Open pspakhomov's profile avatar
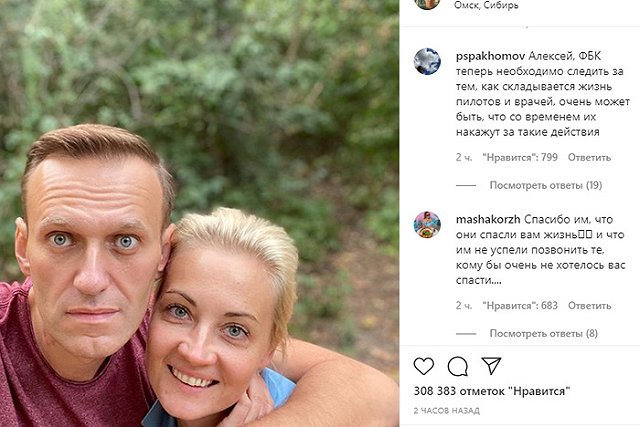 tap(427, 61)
